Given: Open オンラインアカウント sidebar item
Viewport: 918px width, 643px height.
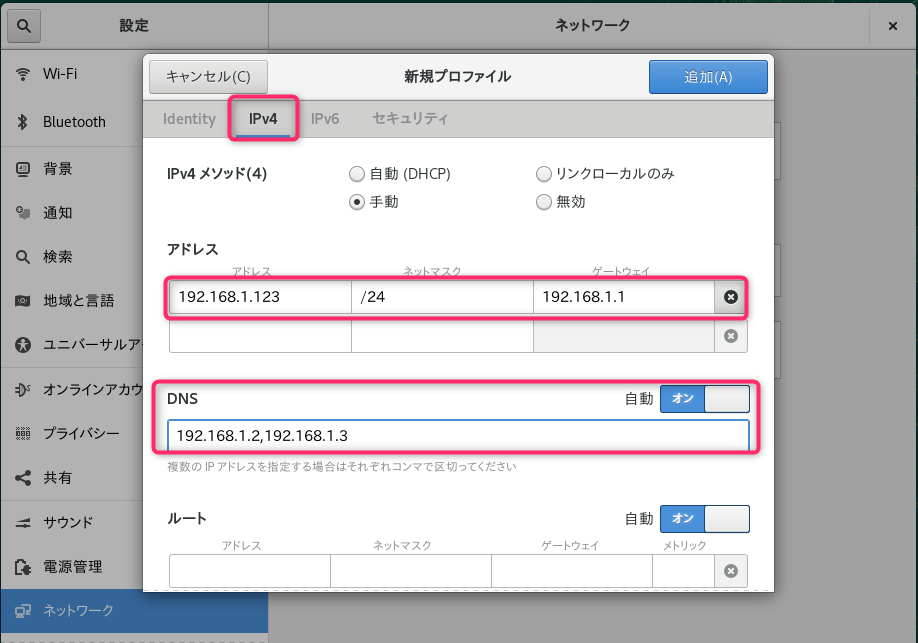Looking at the screenshot, I should coord(71,389).
